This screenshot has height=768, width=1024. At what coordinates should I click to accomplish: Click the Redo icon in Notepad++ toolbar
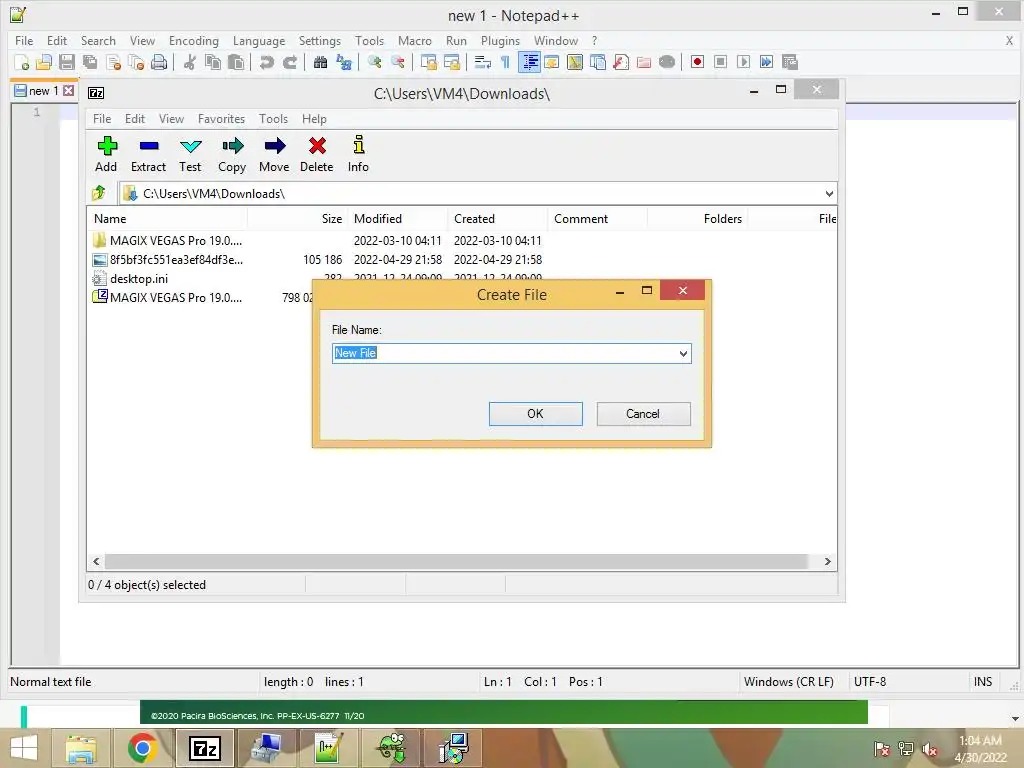(x=289, y=62)
